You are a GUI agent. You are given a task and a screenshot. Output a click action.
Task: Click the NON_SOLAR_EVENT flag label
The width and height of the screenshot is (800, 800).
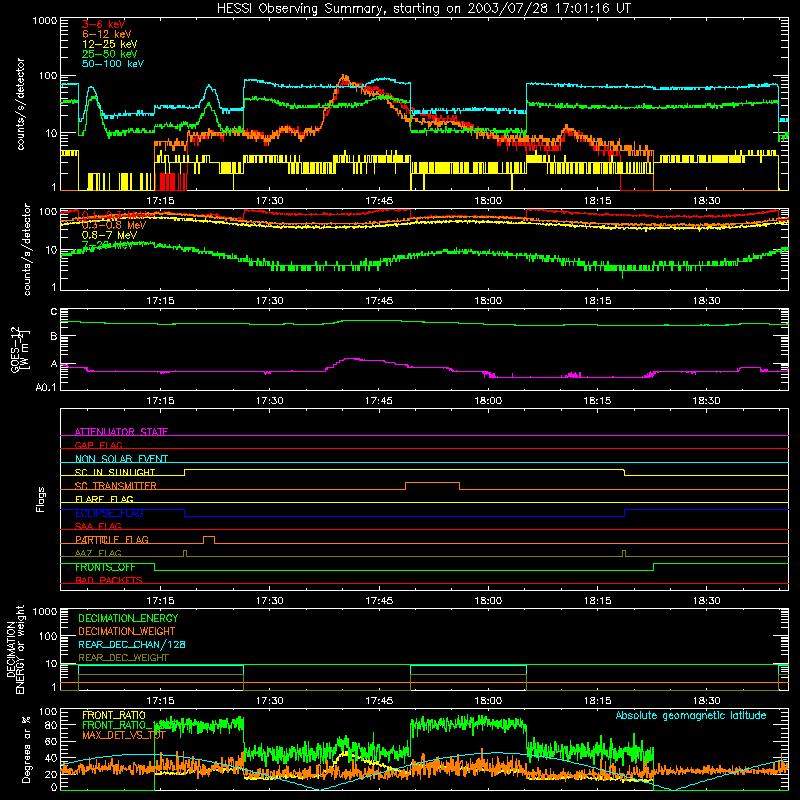pyautogui.click(x=121, y=459)
